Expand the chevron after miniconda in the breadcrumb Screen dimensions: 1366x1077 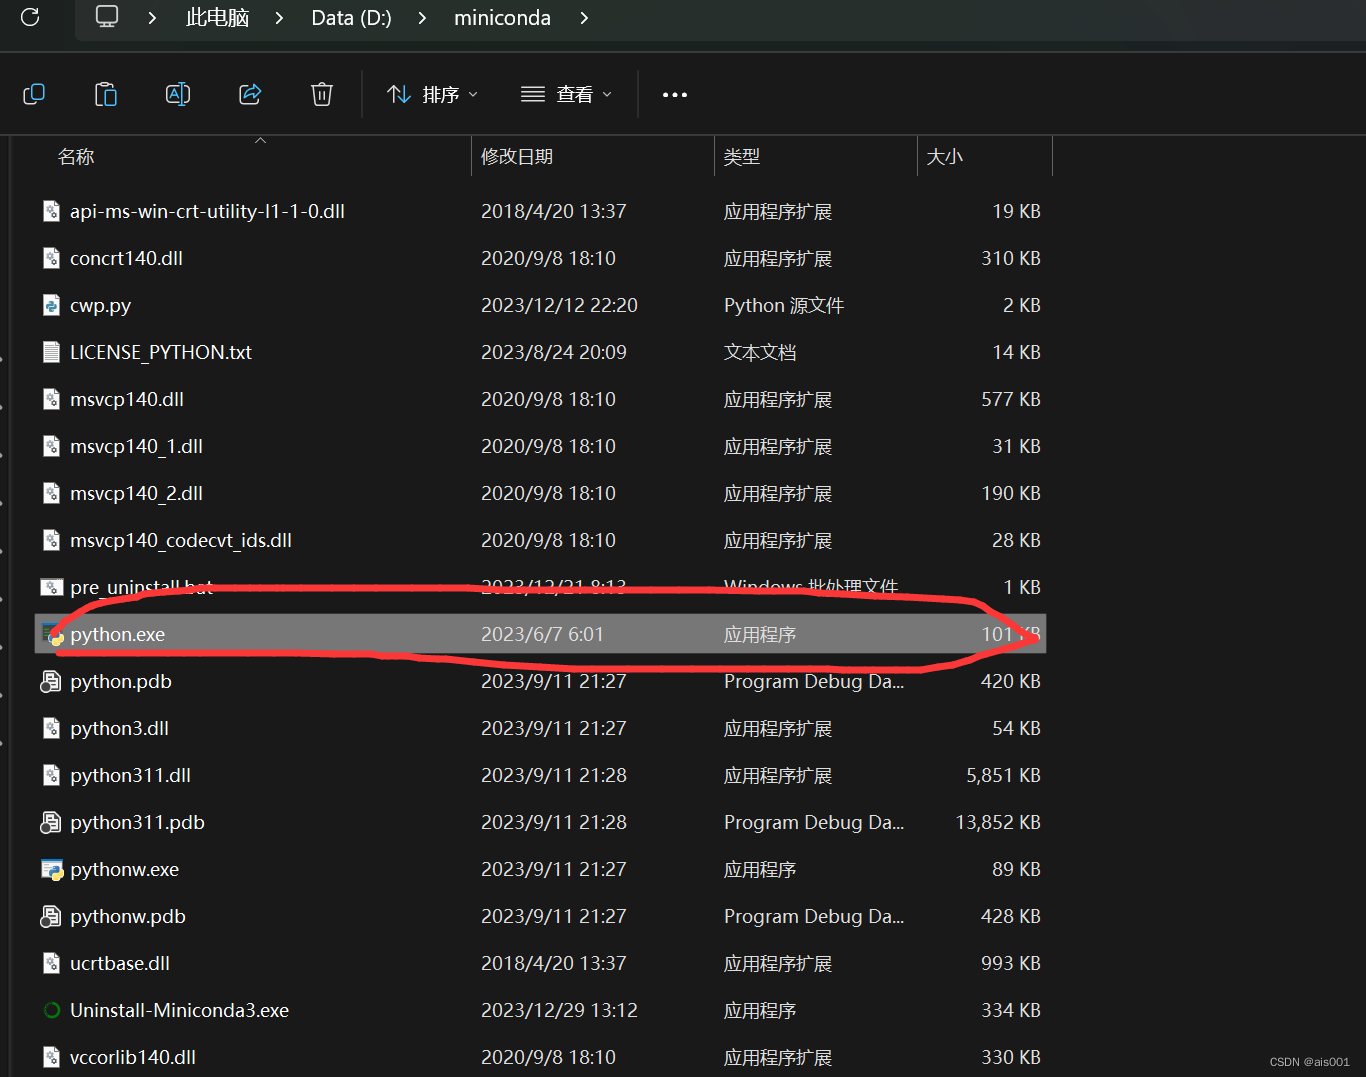point(584,17)
